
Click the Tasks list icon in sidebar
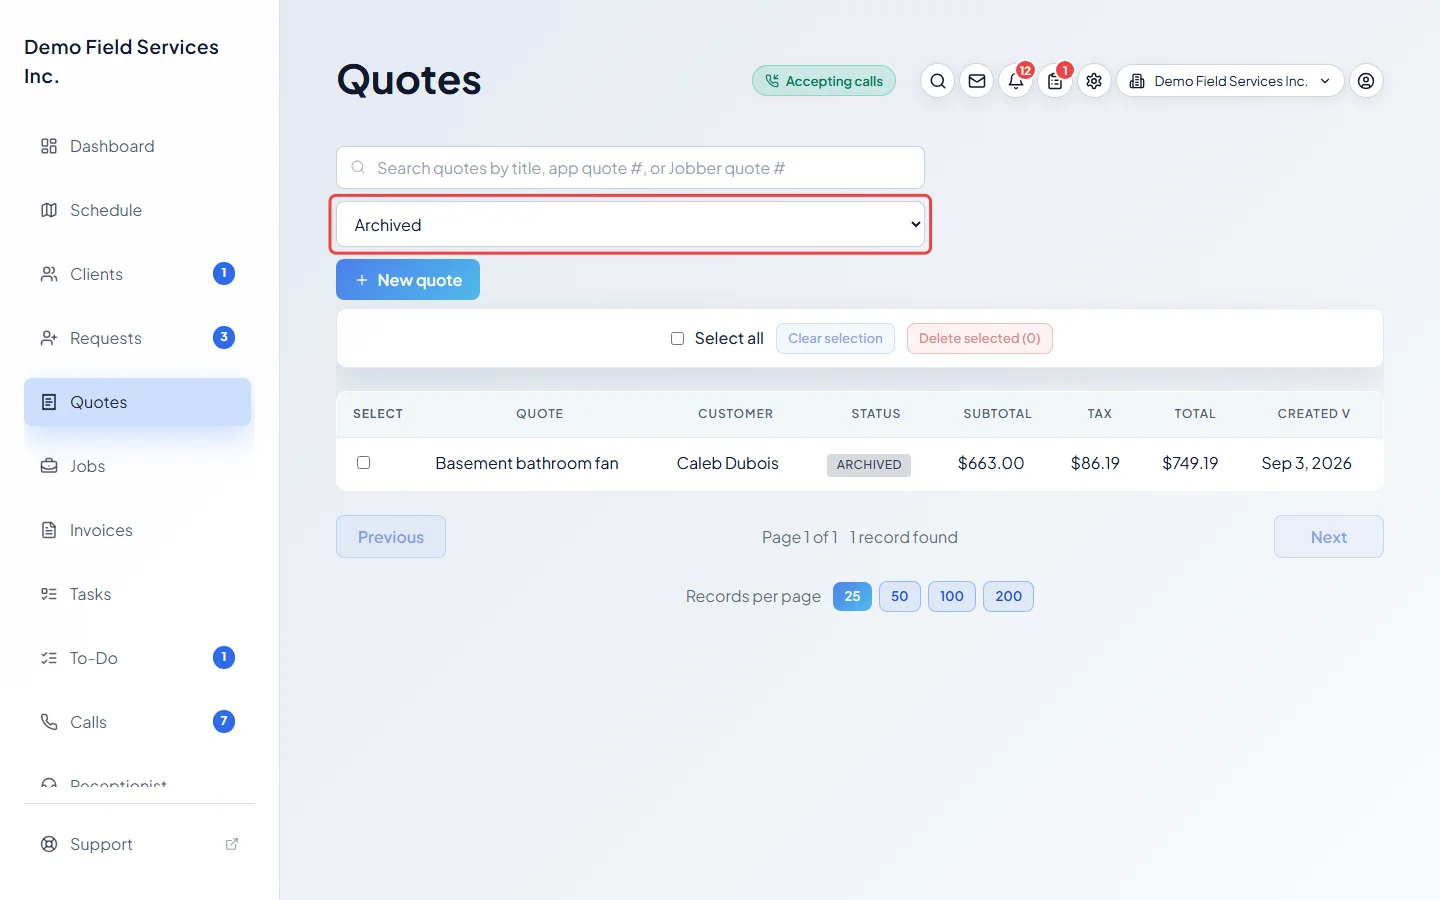(49, 594)
